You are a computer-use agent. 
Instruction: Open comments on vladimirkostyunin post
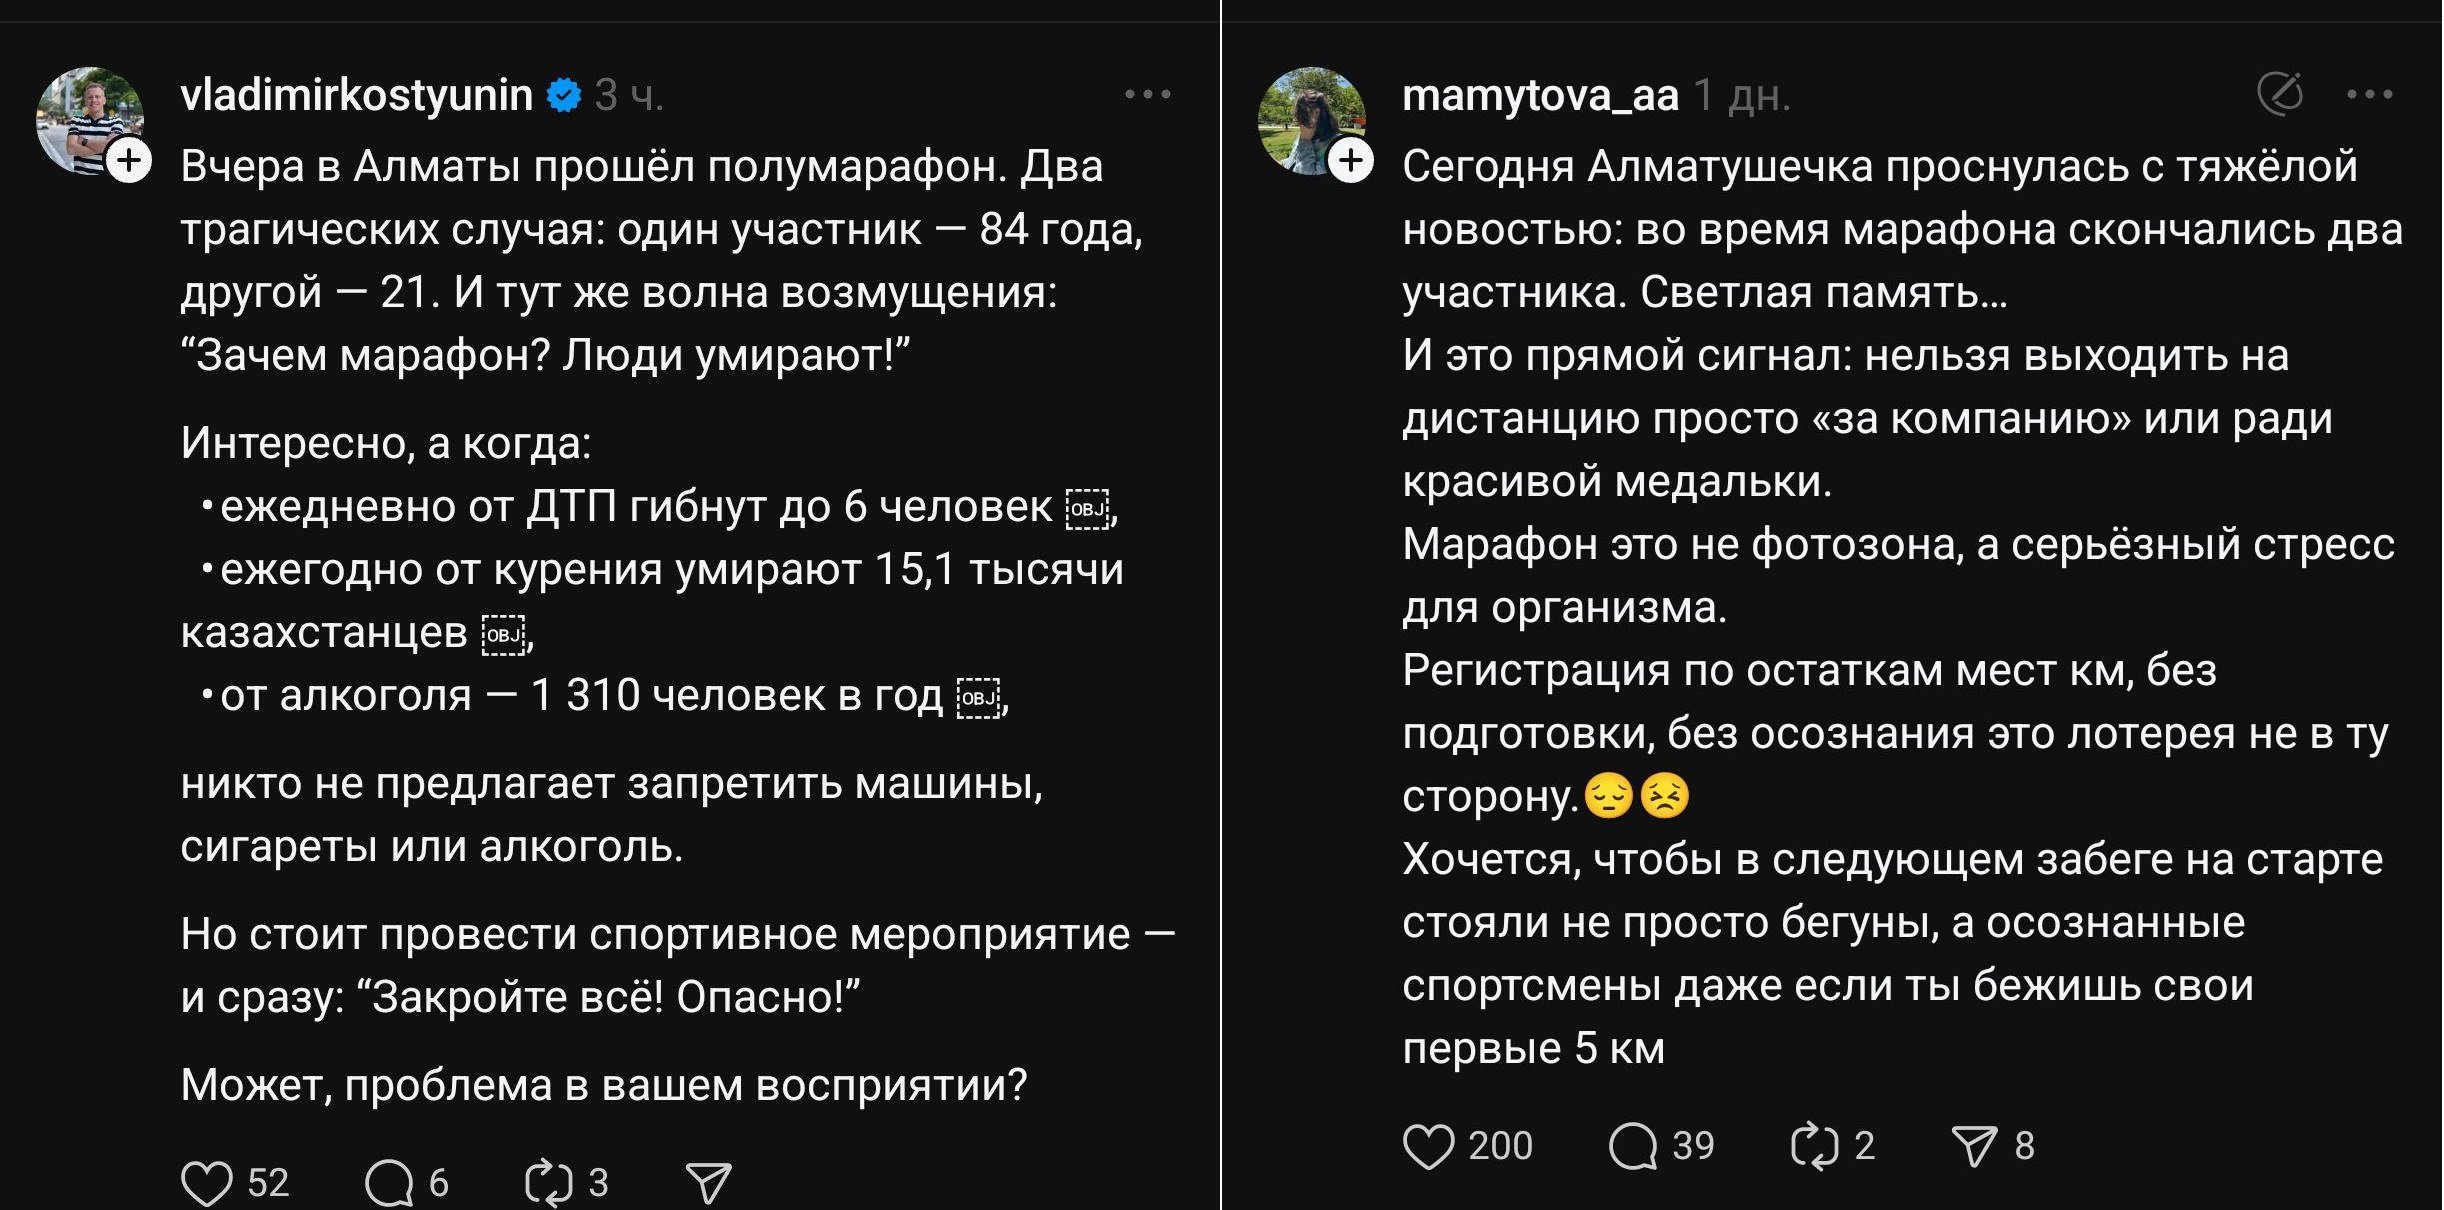pyautogui.click(x=389, y=1182)
